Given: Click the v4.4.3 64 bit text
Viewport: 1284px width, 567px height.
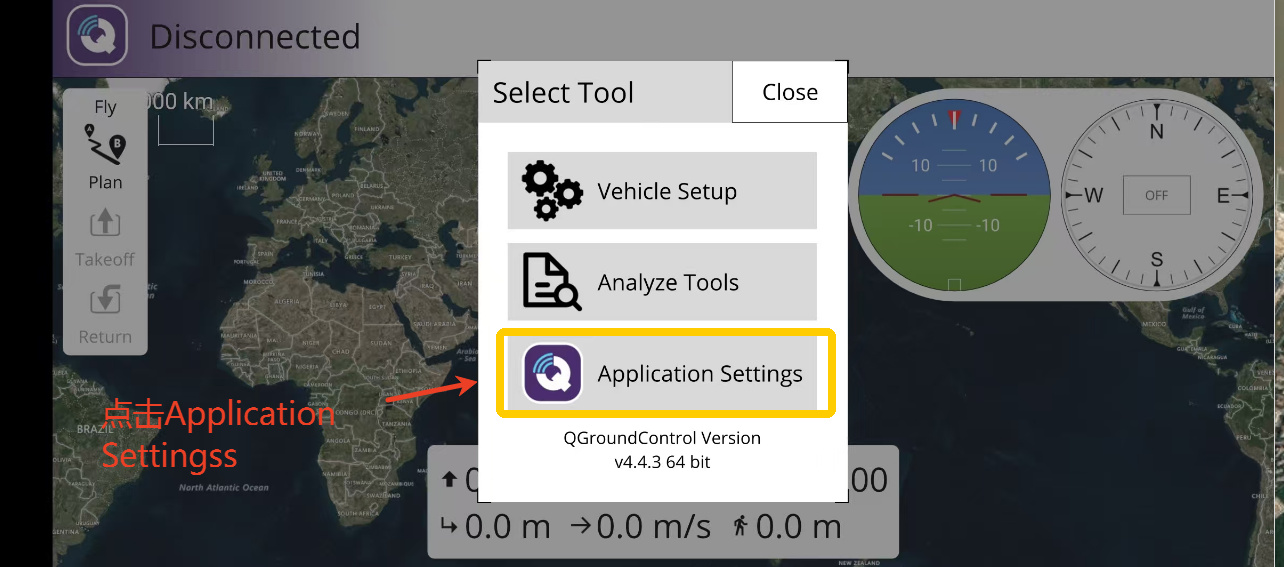Looking at the screenshot, I should click(662, 462).
